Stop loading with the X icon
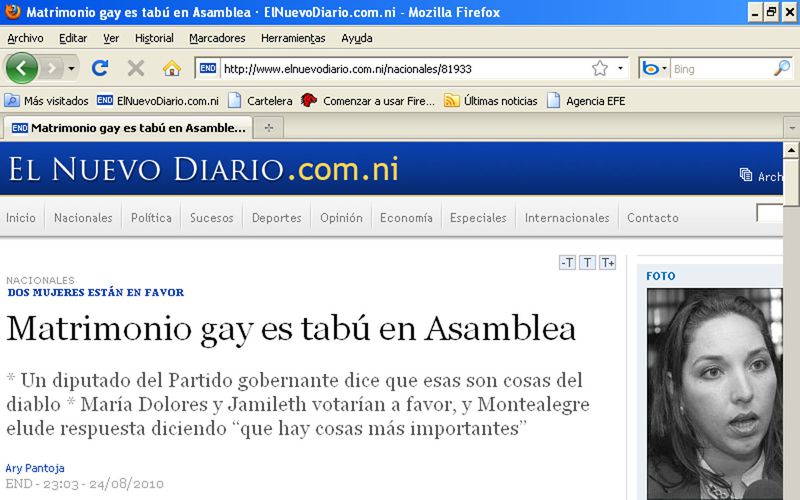 click(x=136, y=68)
